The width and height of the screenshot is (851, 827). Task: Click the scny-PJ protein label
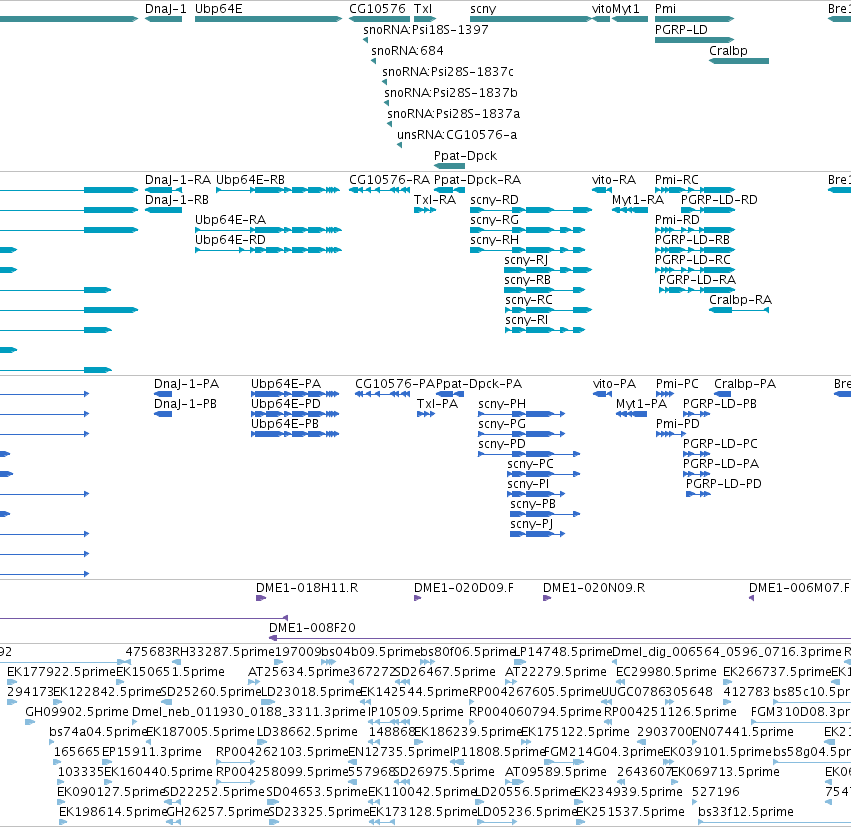(x=531, y=524)
